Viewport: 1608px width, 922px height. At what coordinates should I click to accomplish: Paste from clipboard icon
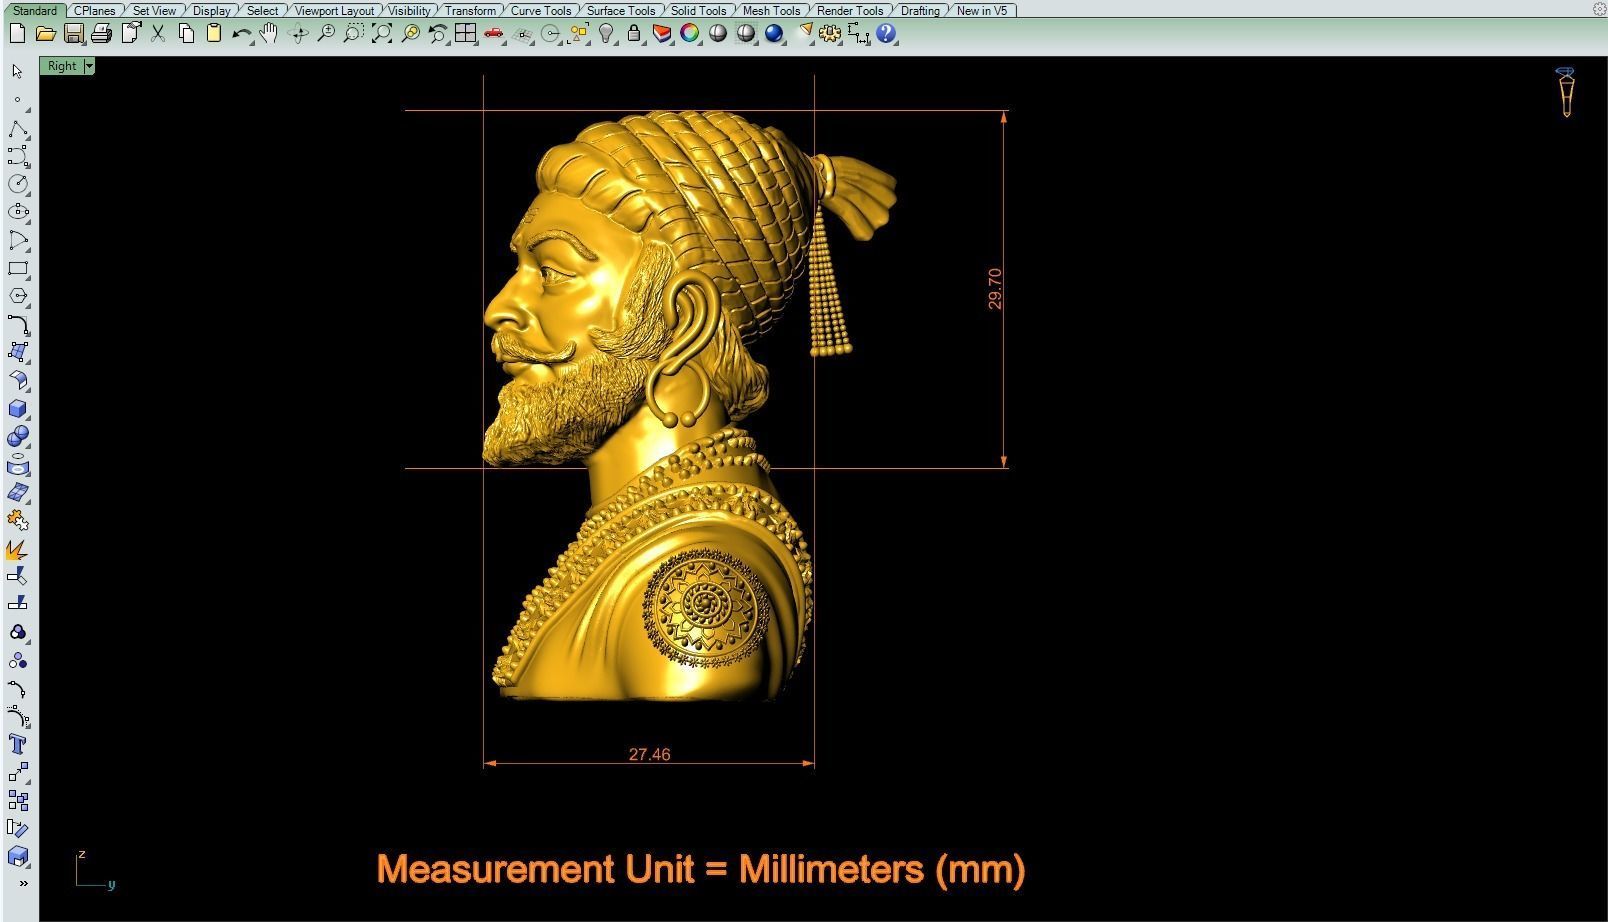coord(213,33)
